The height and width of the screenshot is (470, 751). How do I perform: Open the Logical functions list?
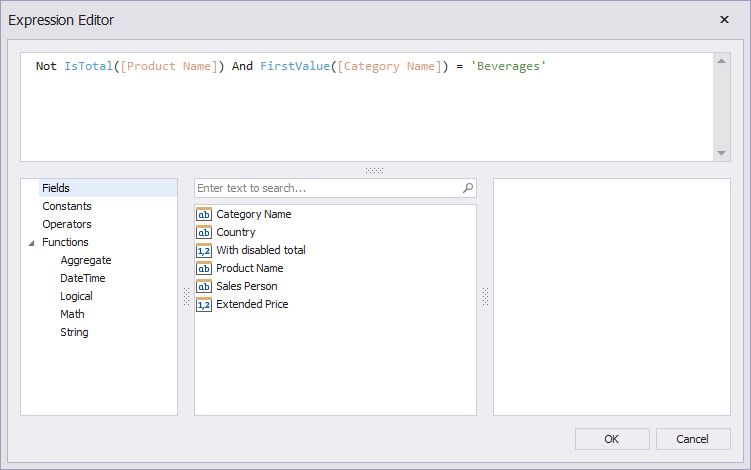[x=76, y=296]
